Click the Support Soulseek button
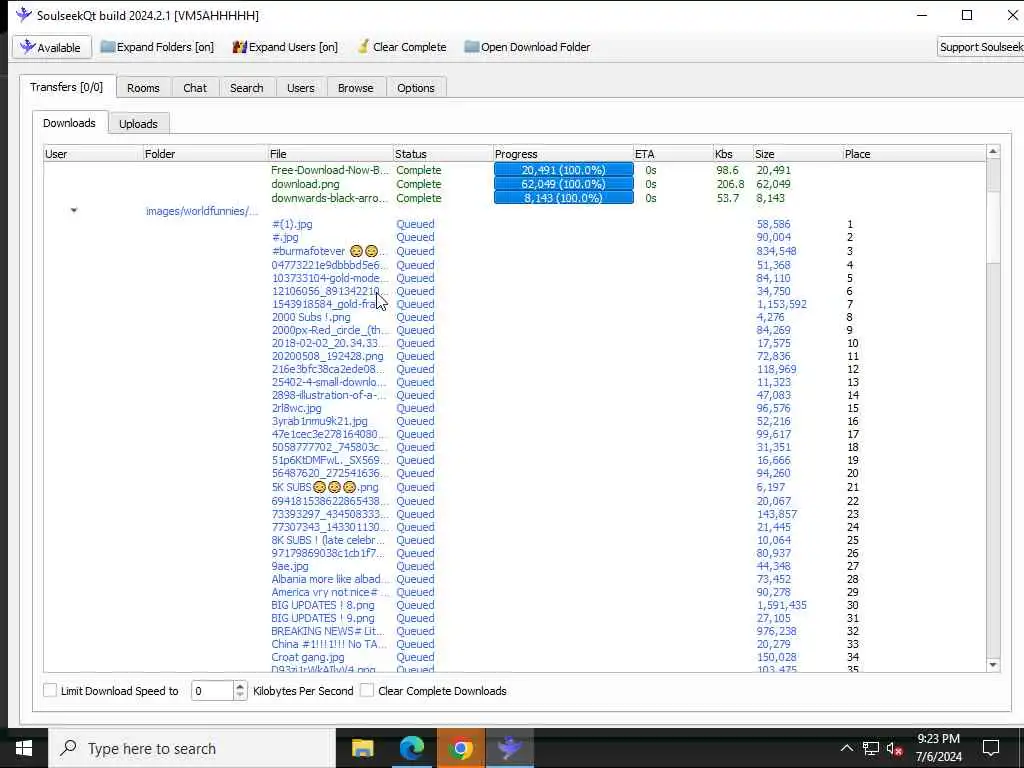1024x768 pixels. click(x=981, y=47)
